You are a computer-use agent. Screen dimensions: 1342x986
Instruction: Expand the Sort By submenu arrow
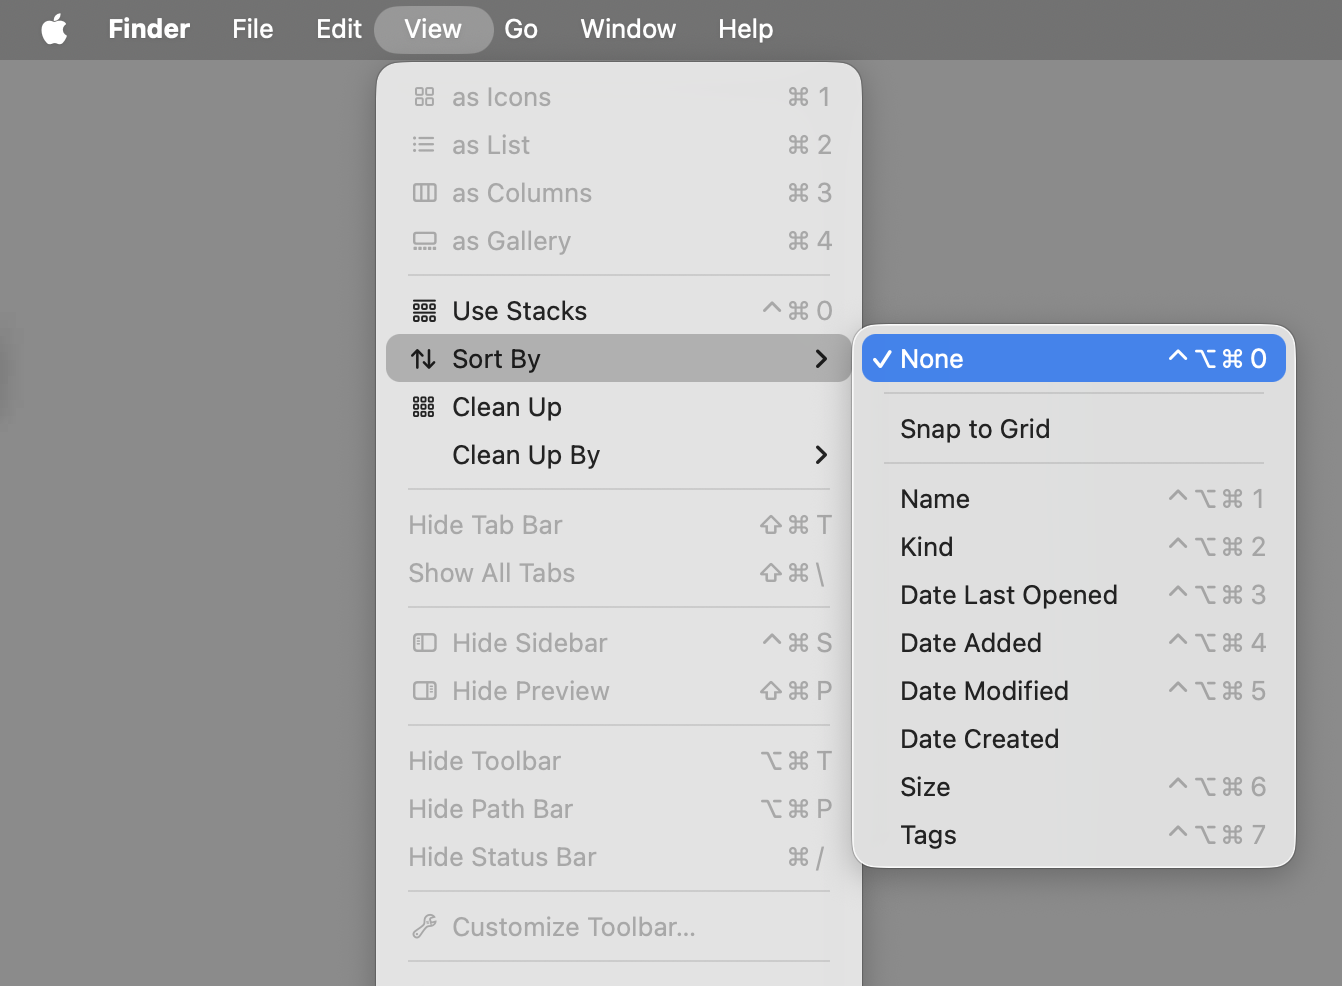click(821, 359)
